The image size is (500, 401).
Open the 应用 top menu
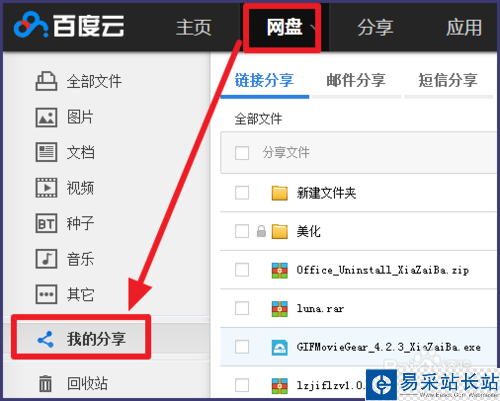[x=464, y=27]
